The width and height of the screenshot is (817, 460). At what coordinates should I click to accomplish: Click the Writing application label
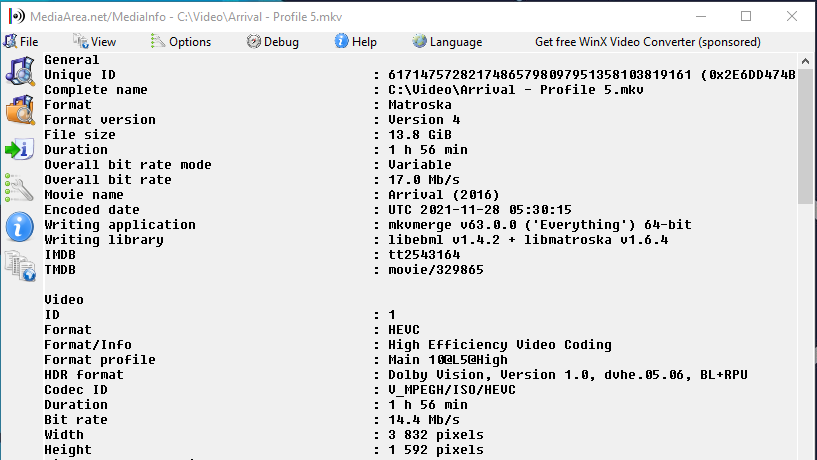[x=120, y=225]
